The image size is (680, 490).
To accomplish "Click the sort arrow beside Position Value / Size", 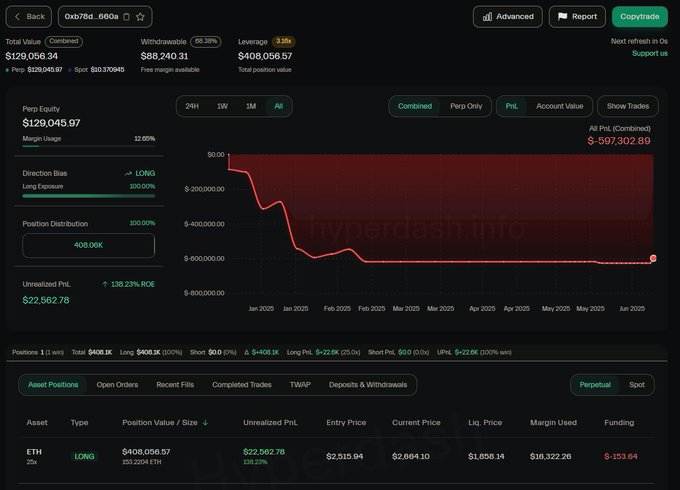I will coord(205,422).
